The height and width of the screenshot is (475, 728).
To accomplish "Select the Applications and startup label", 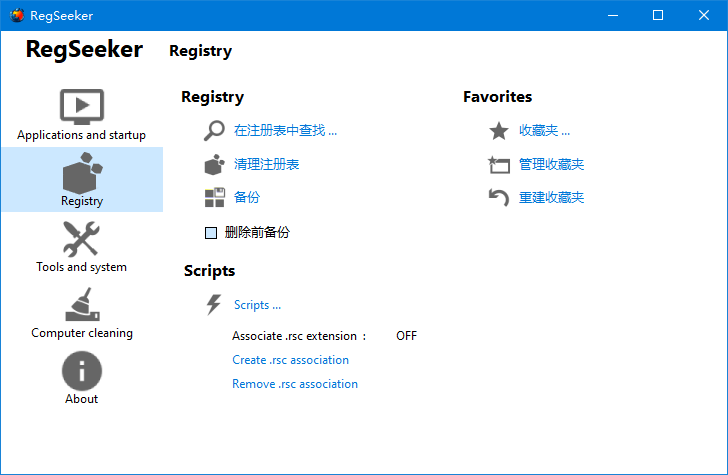I will click(82, 135).
